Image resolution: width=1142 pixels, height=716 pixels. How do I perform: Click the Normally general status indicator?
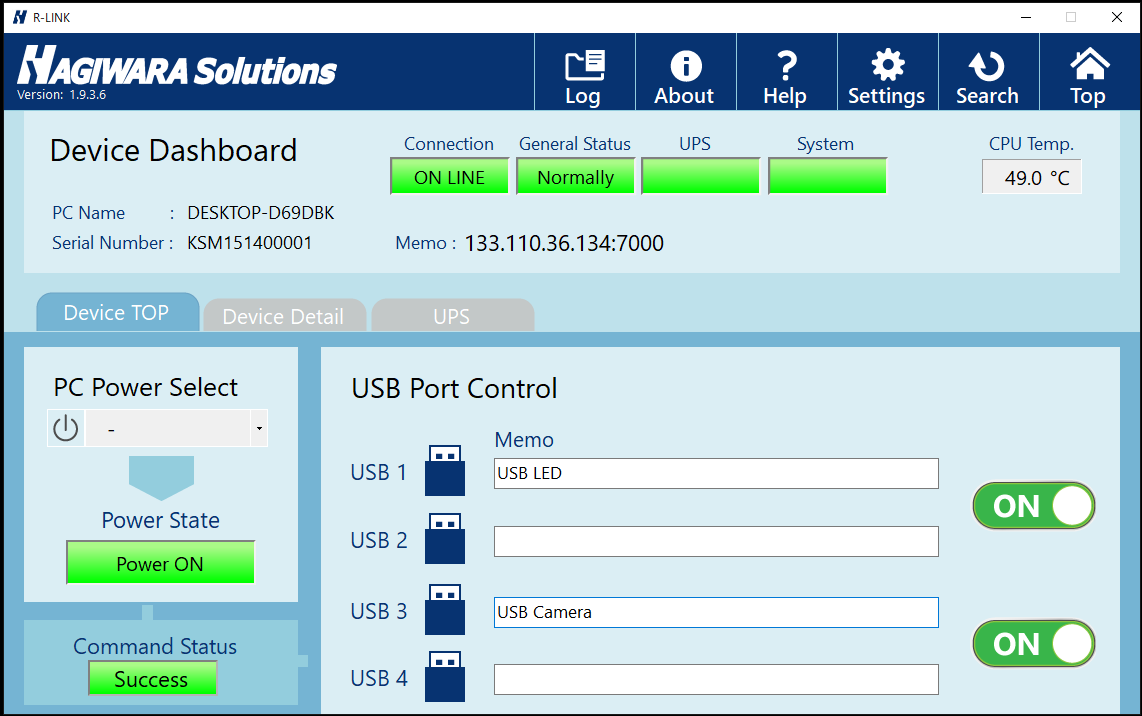pos(575,177)
